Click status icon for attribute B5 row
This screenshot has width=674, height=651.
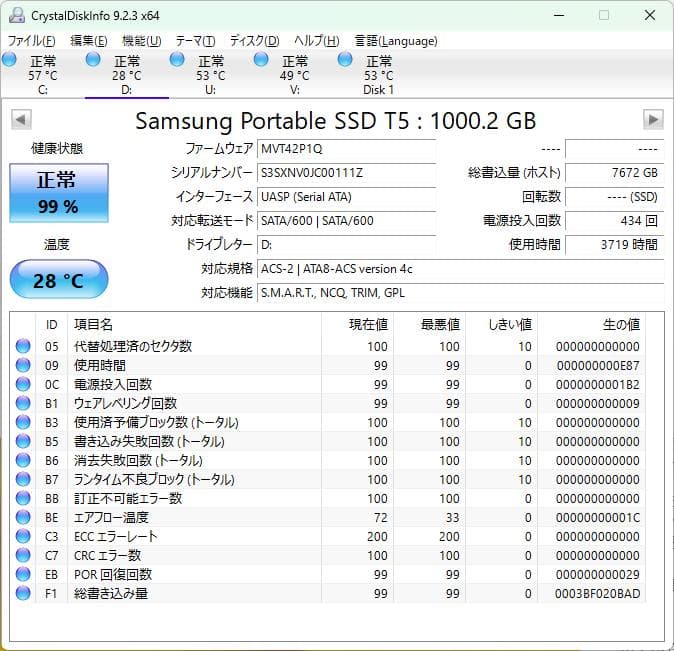(23, 441)
